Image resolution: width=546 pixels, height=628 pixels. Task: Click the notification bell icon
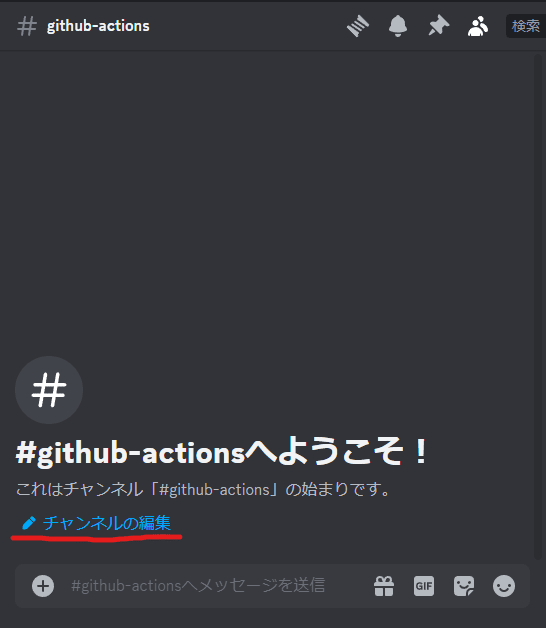coord(398,26)
